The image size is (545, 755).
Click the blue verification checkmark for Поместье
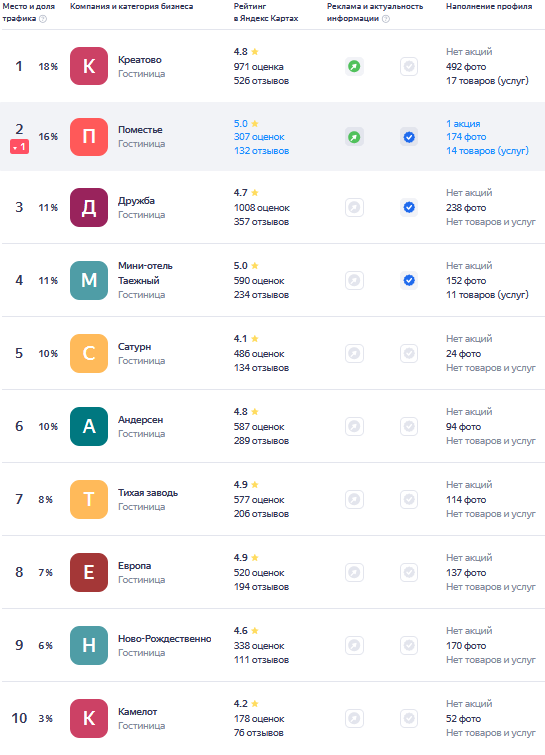coord(409,137)
